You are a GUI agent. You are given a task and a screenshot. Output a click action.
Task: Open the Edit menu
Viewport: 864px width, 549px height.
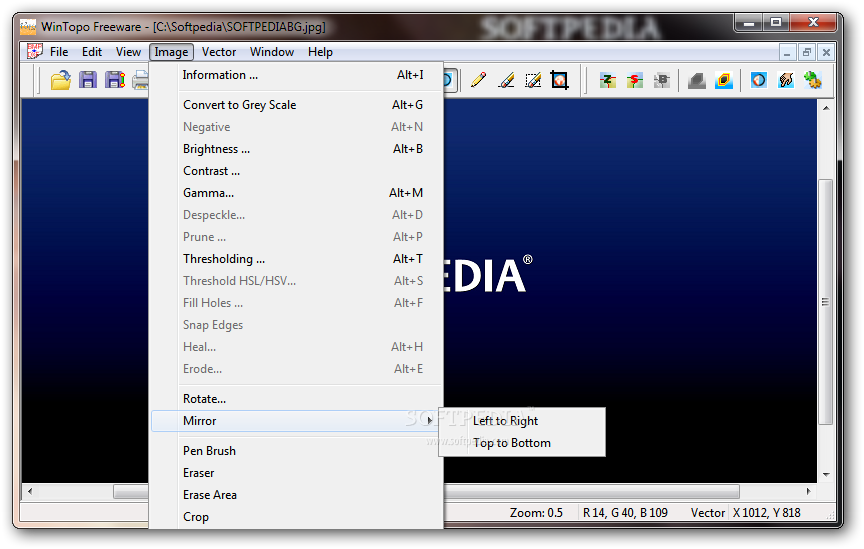[x=92, y=52]
